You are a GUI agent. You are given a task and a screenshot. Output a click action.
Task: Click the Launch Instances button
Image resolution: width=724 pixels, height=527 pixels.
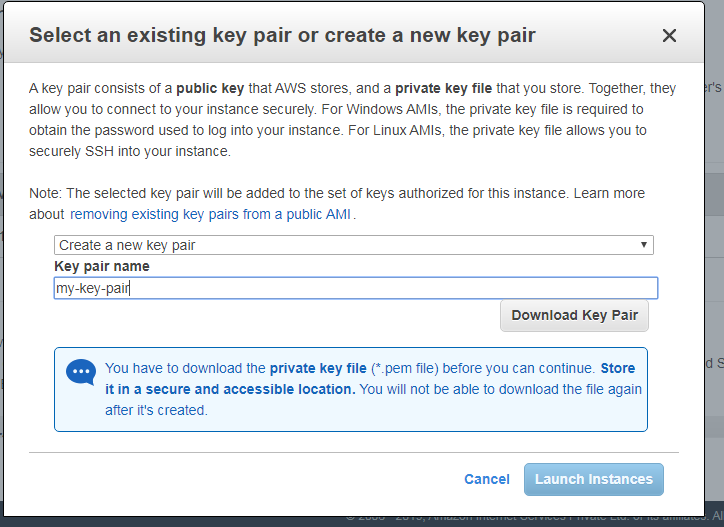pos(593,479)
